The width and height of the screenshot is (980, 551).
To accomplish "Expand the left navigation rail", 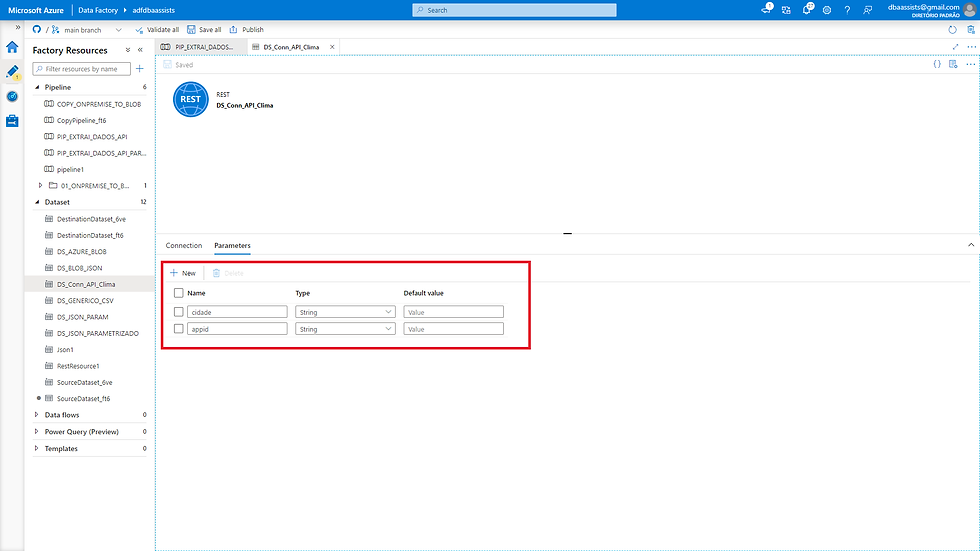I will tap(18, 27).
